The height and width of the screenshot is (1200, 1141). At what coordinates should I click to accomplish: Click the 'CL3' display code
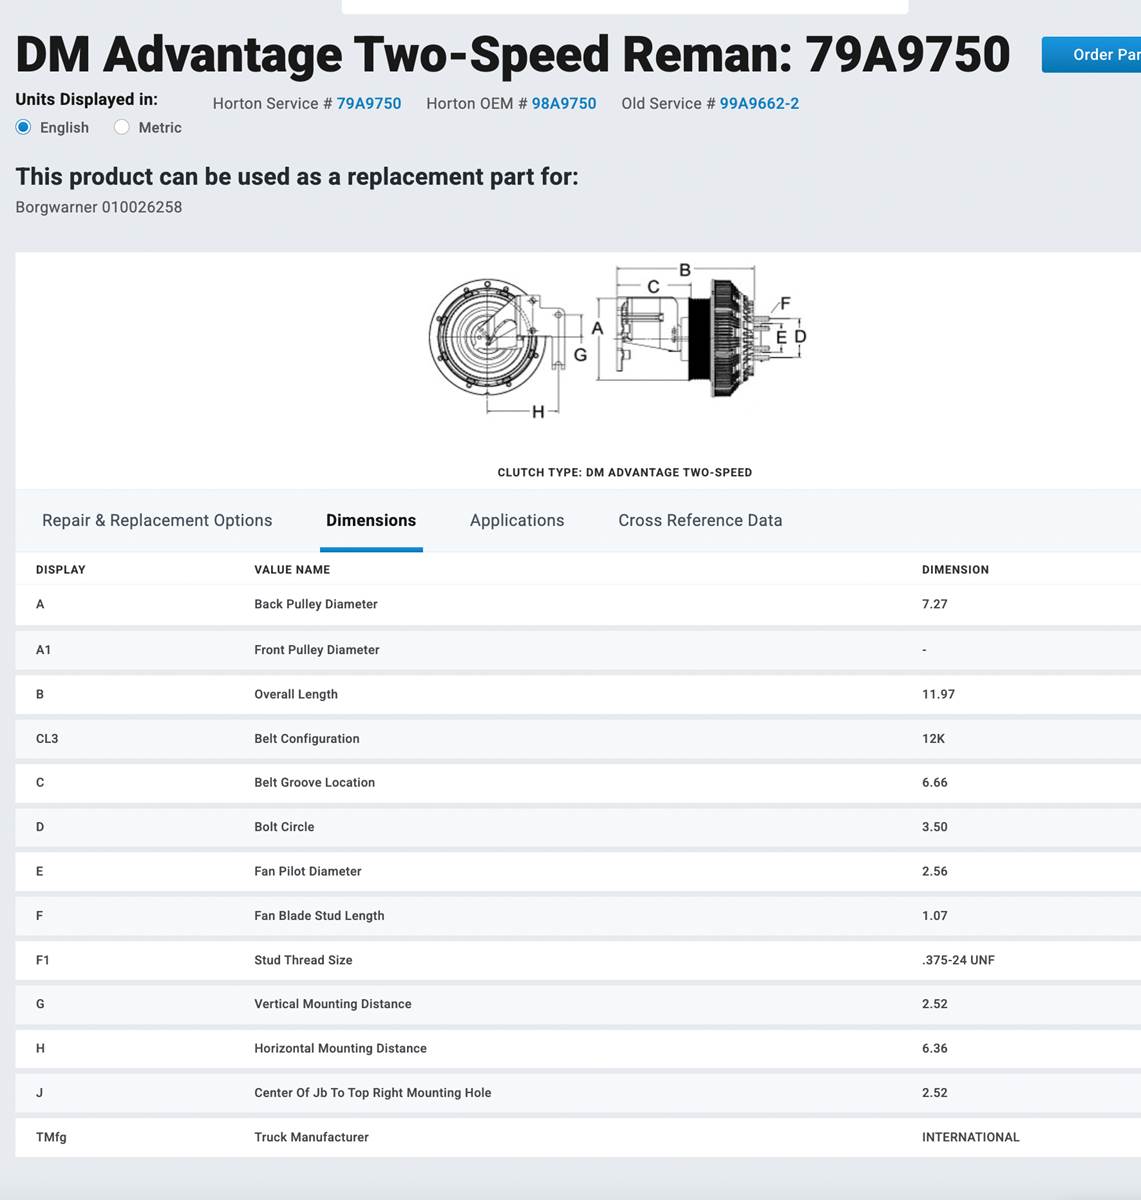[47, 739]
